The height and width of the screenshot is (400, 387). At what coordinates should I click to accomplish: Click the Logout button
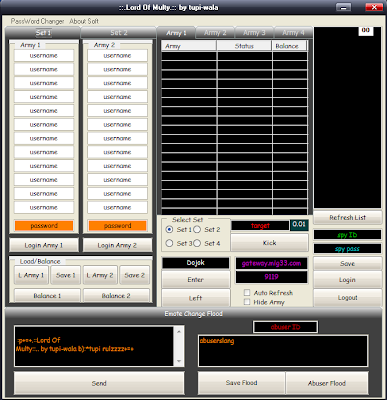pyautogui.click(x=347, y=298)
